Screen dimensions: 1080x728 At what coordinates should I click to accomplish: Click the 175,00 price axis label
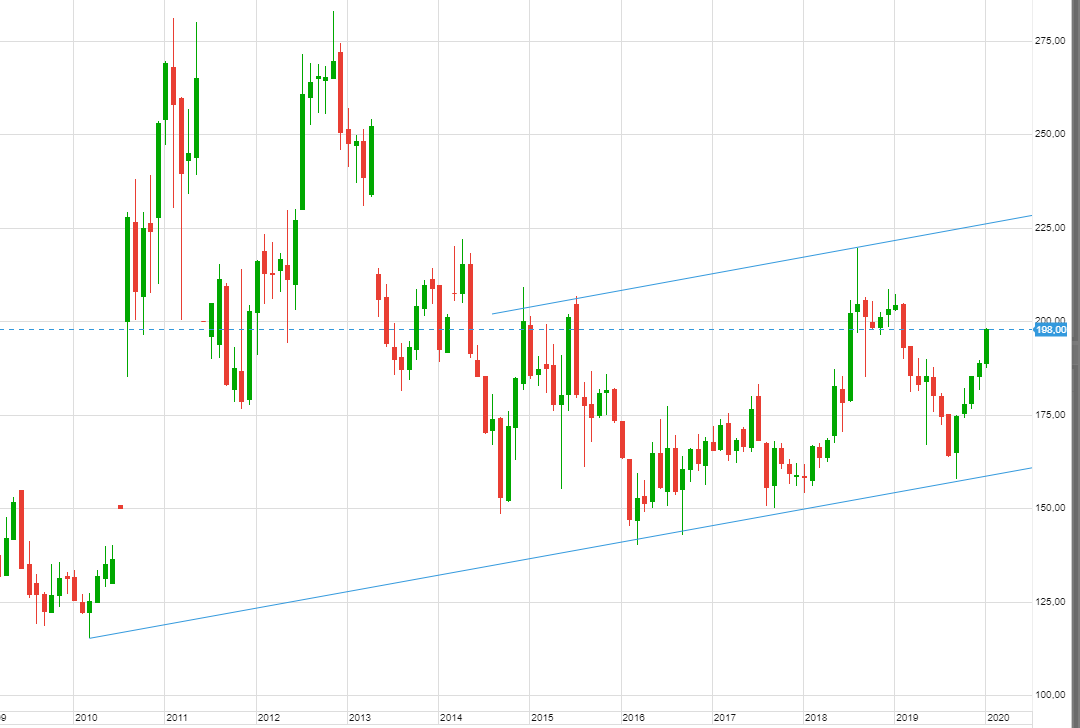(x=1049, y=414)
